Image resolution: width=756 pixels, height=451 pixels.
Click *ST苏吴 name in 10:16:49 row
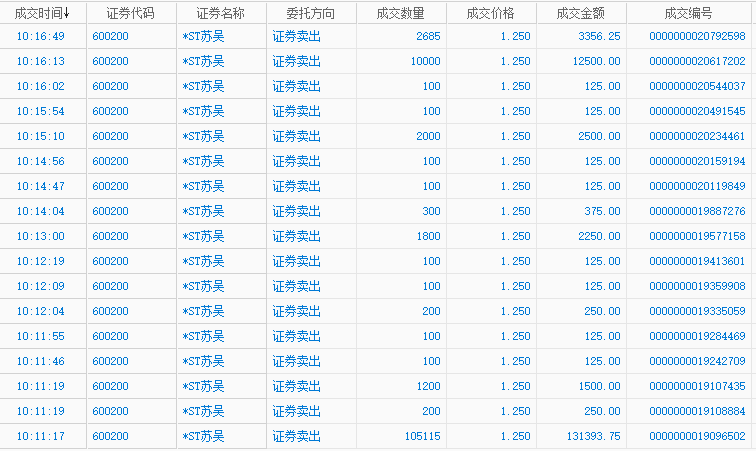203,36
